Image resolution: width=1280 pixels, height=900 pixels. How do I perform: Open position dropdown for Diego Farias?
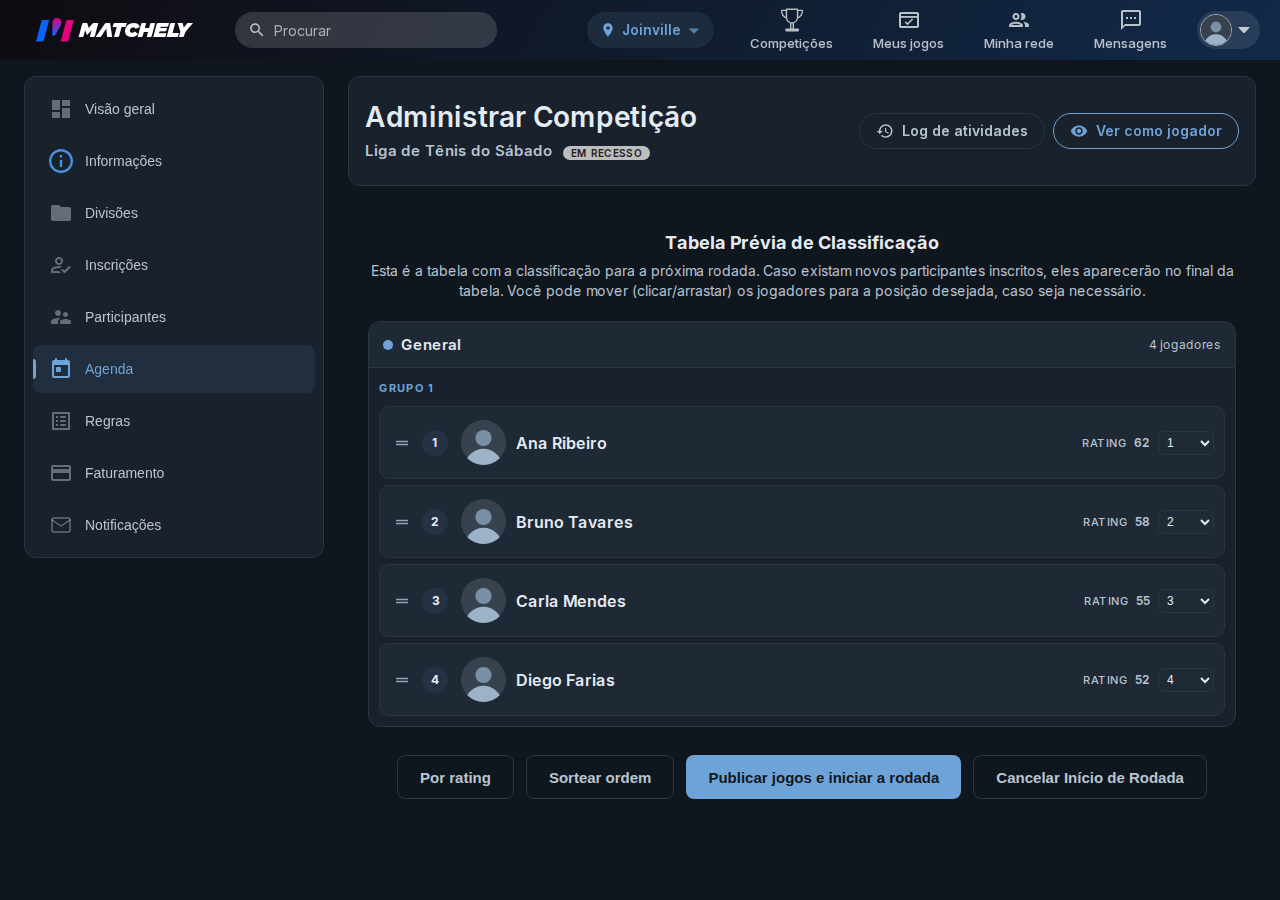click(1186, 680)
